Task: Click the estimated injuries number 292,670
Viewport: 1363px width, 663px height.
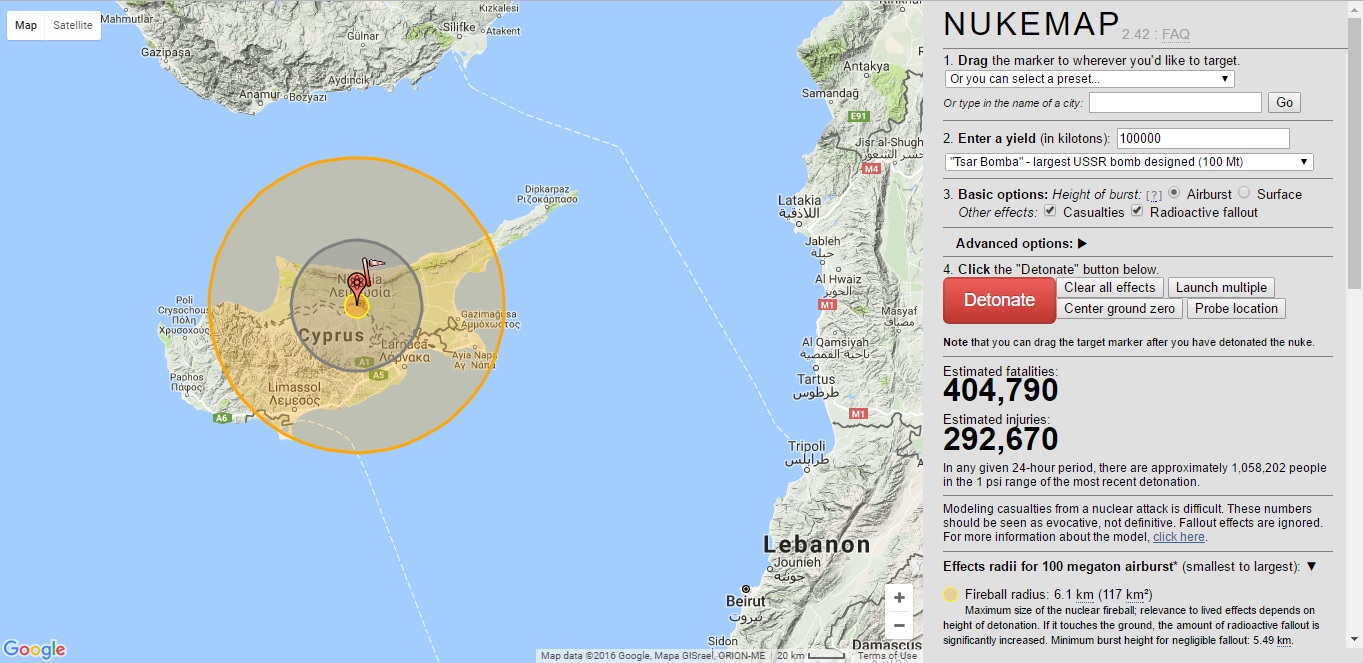Action: coord(1000,440)
